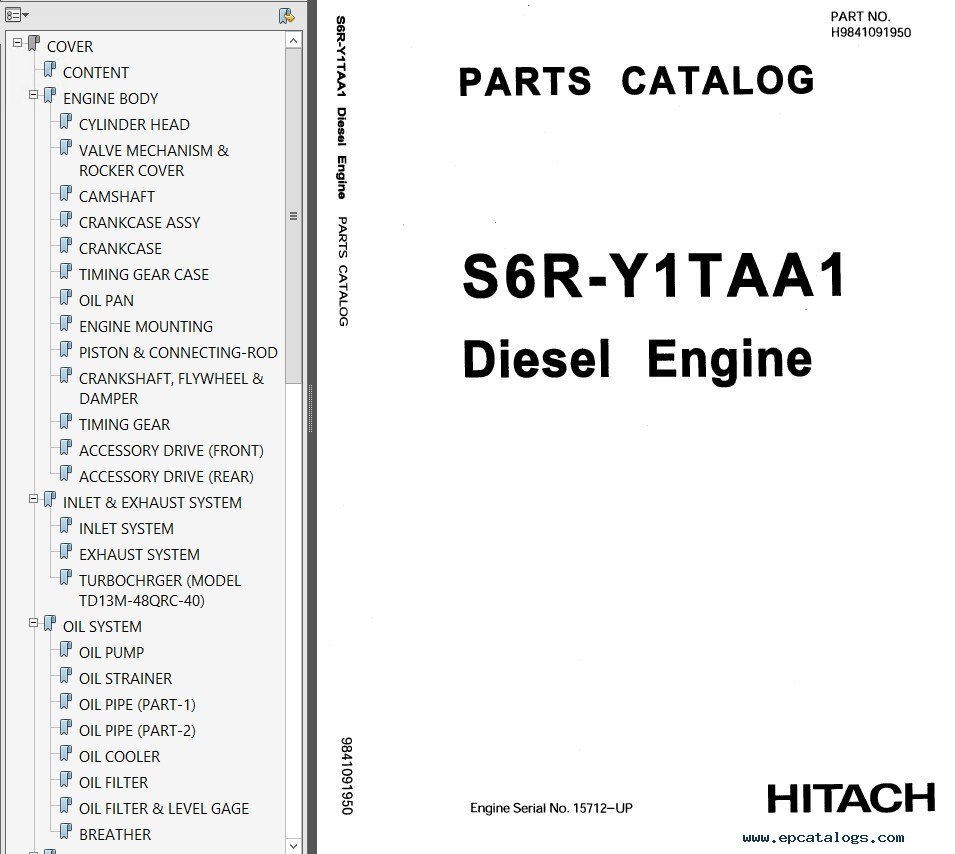Click the Engine Serial No. 15712-UP text
Viewport: 955px width, 854px height.
(x=551, y=808)
